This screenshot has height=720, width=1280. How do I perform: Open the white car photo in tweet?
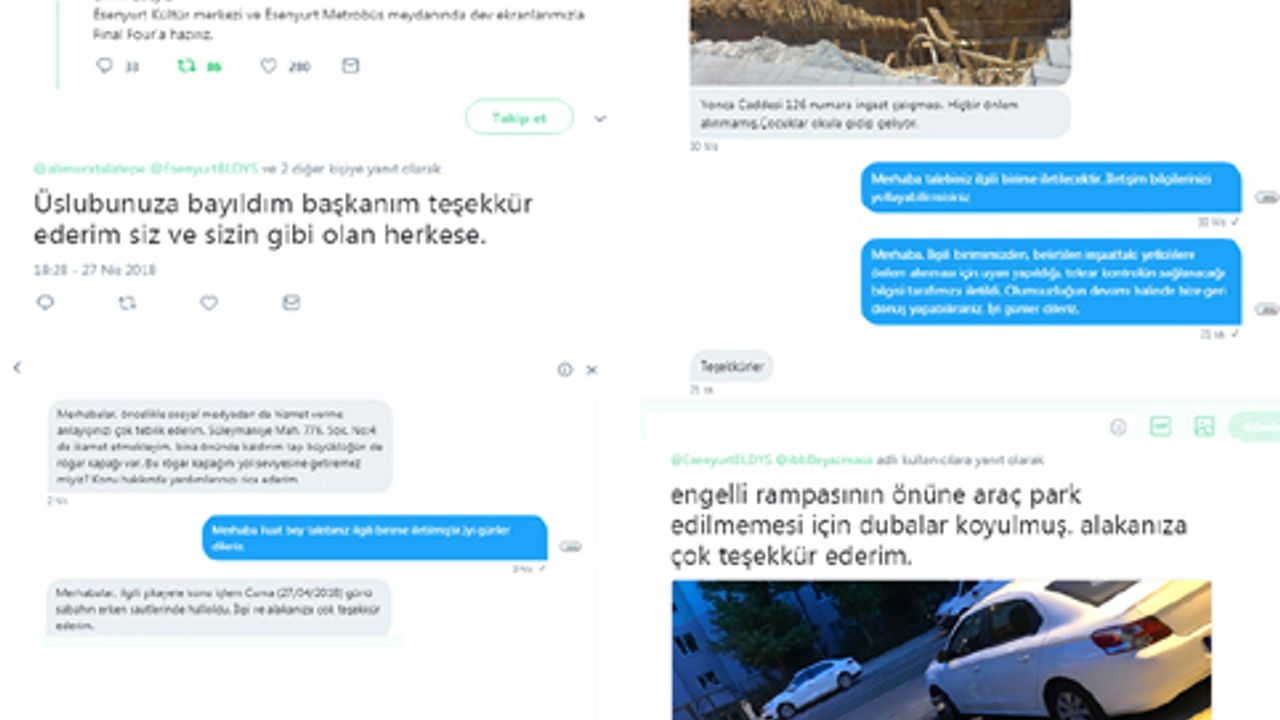click(941, 650)
